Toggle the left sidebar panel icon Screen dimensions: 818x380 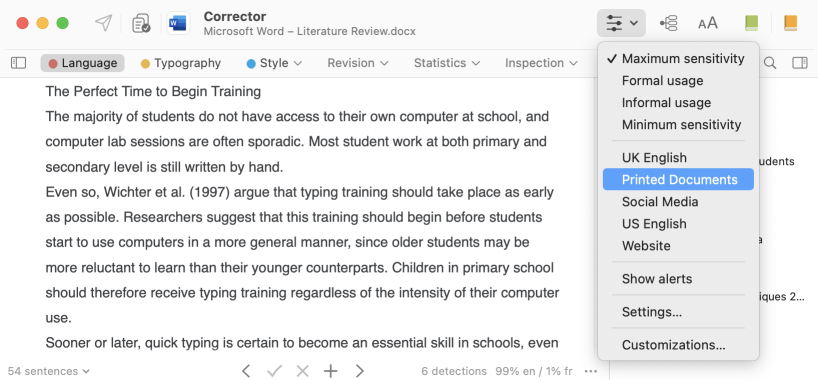tap(18, 63)
